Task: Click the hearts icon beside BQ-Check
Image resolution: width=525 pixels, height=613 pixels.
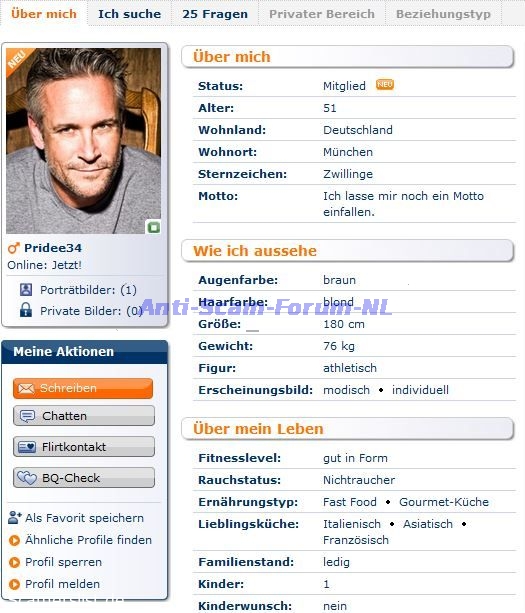Action: coord(27,478)
